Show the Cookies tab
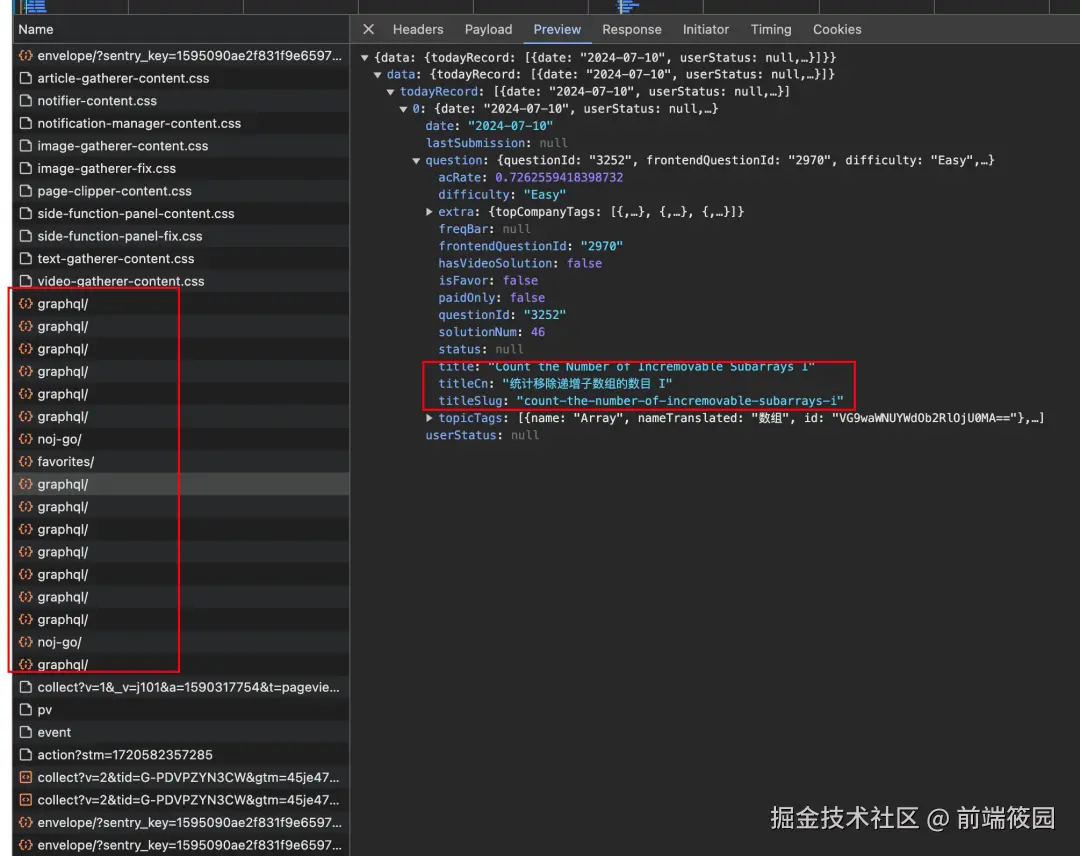 [x=837, y=30]
